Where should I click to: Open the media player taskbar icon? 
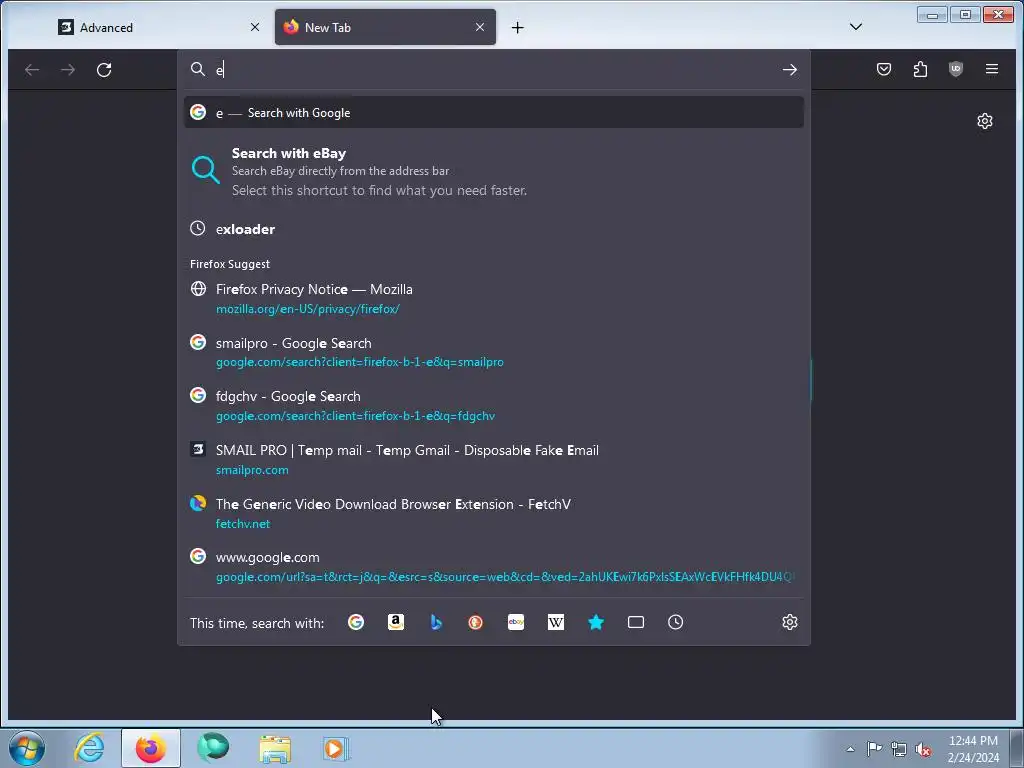(336, 748)
